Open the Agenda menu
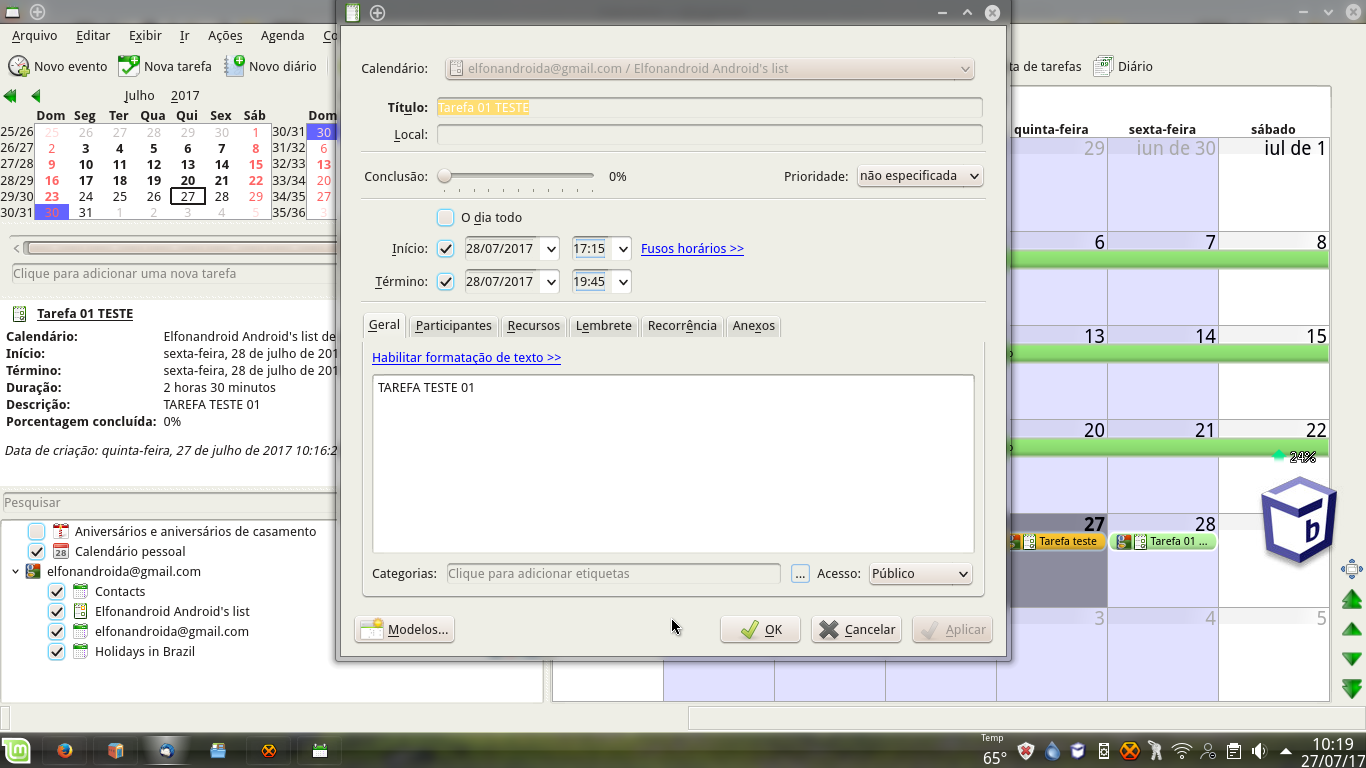This screenshot has width=1366, height=768. tap(282, 35)
